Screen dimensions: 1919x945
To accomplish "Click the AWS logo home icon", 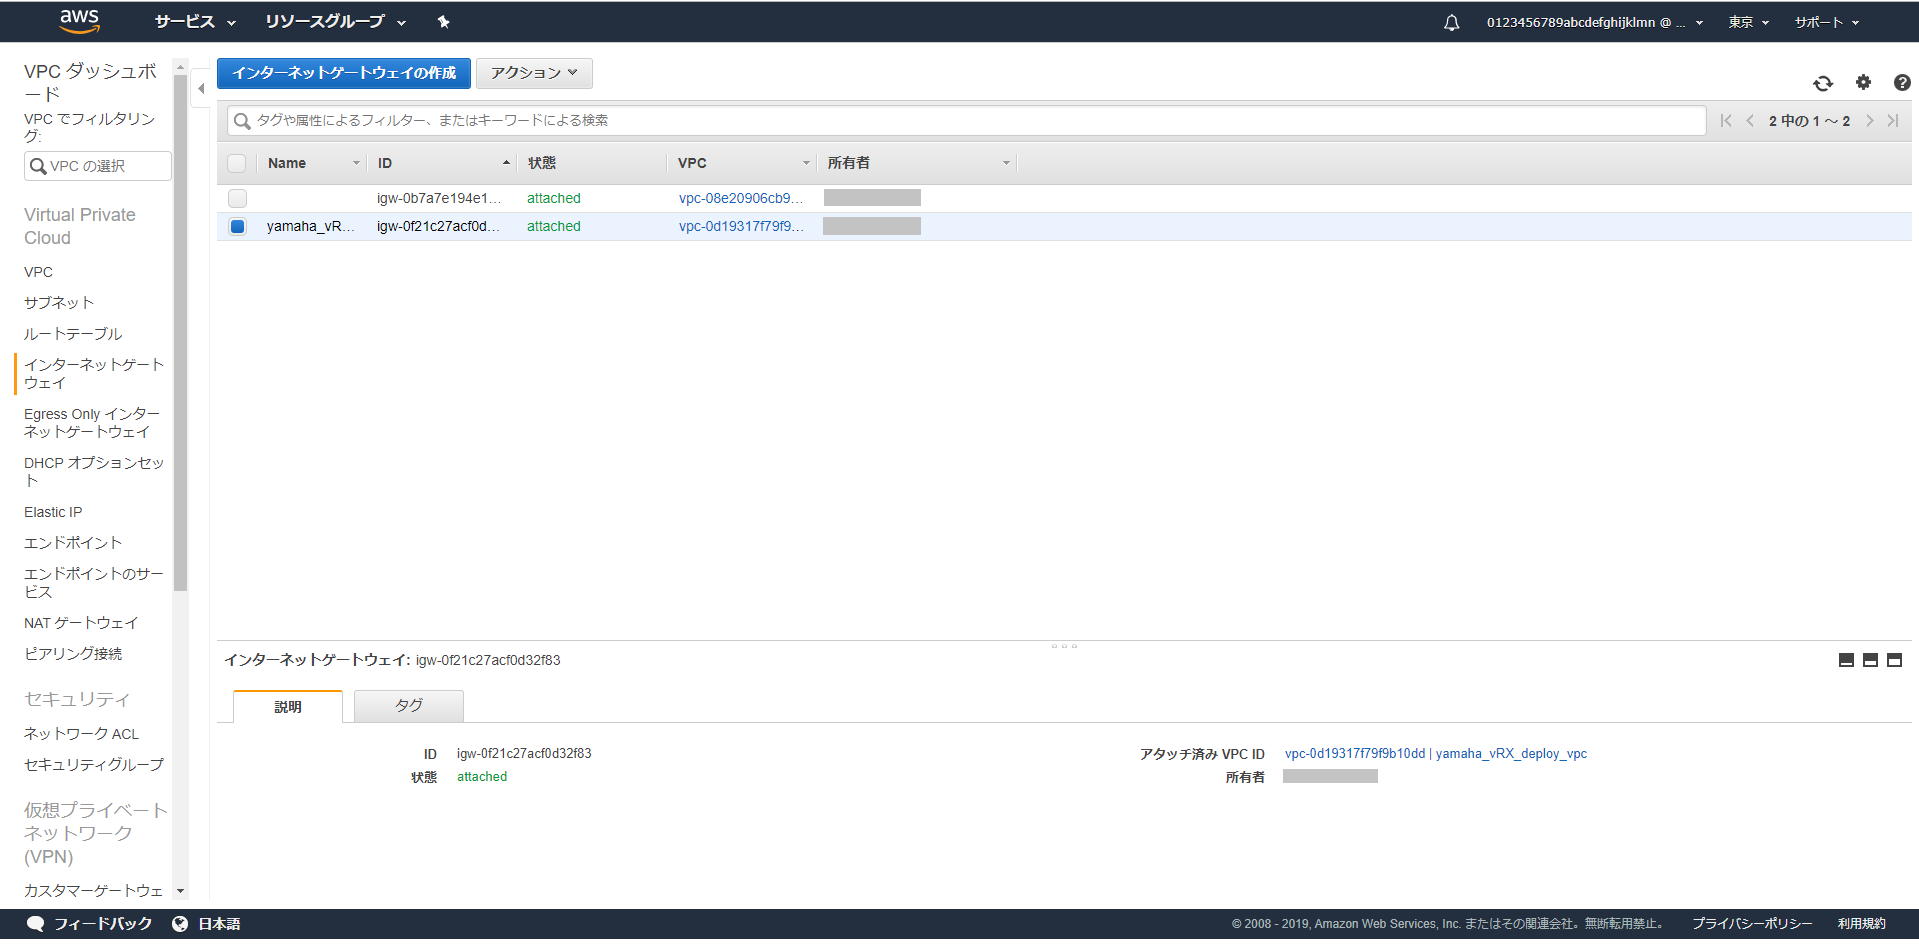I will pos(79,21).
